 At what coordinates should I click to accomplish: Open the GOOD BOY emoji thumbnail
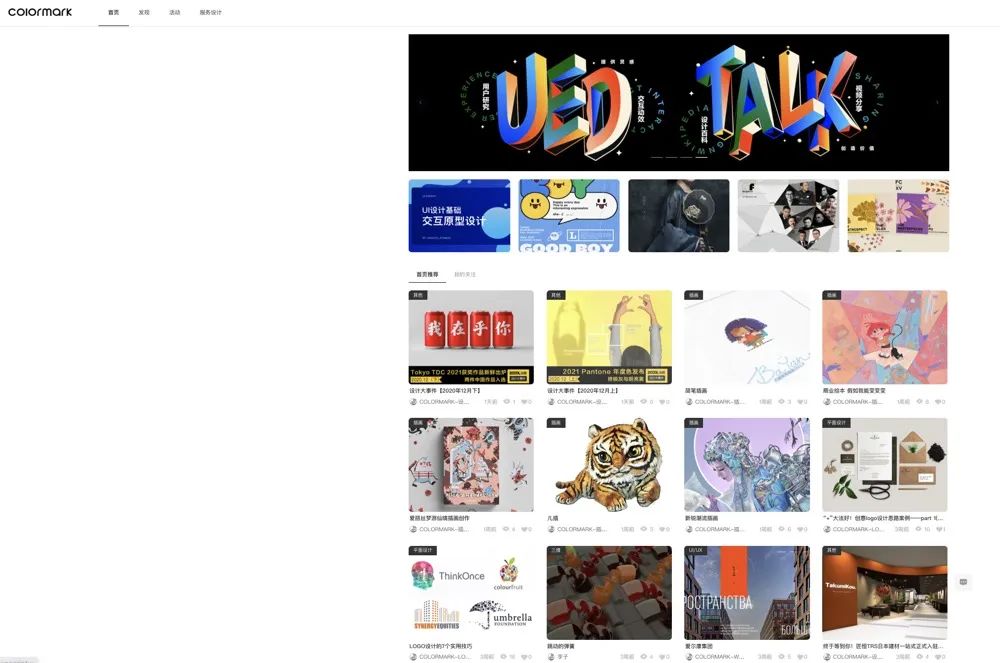tap(569, 215)
